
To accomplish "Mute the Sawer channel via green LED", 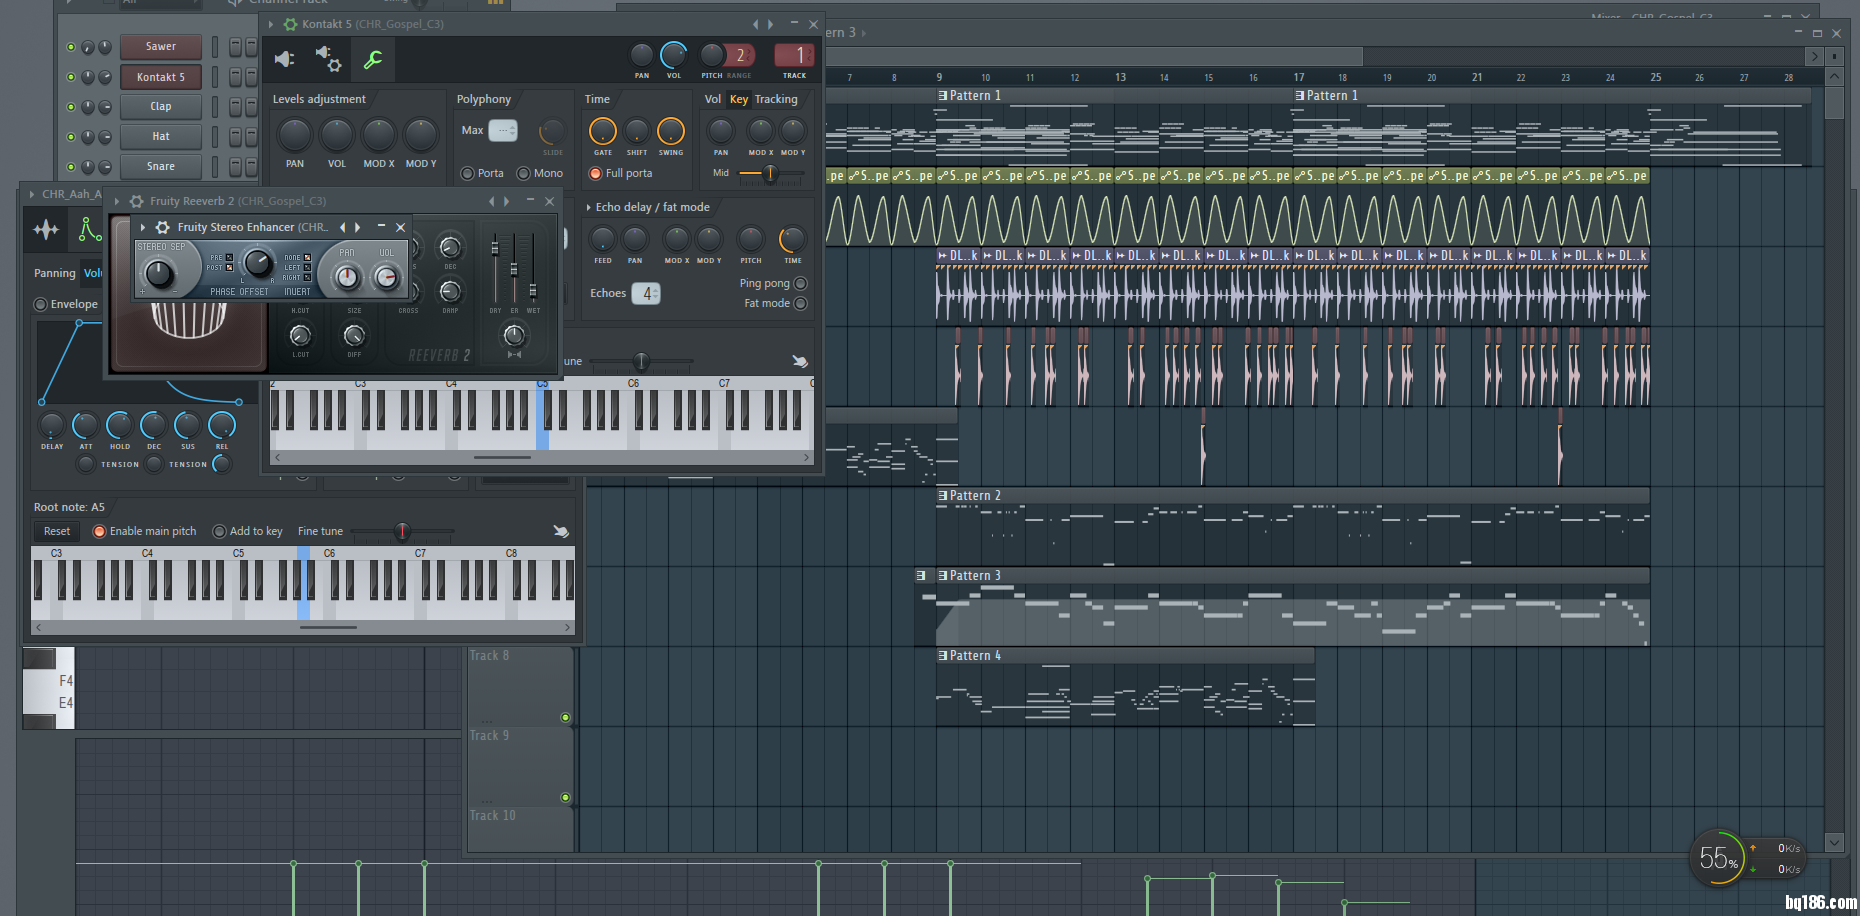I will pyautogui.click(x=71, y=47).
